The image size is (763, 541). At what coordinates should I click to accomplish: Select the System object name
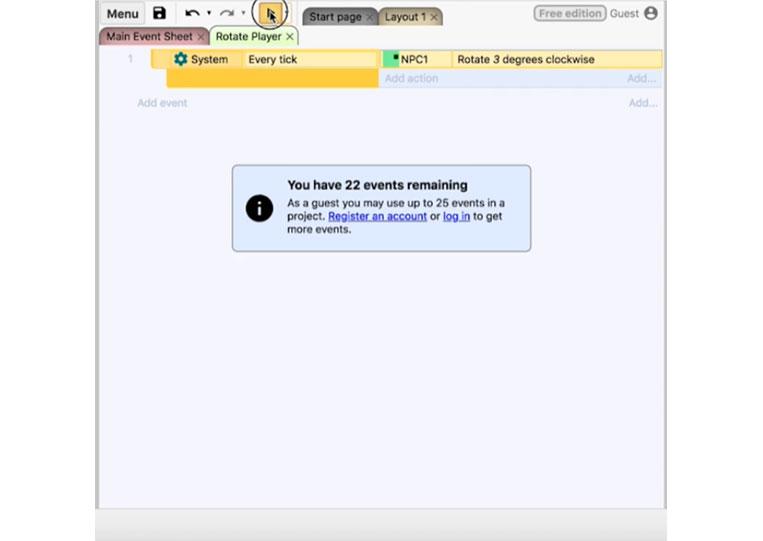[x=209, y=59]
